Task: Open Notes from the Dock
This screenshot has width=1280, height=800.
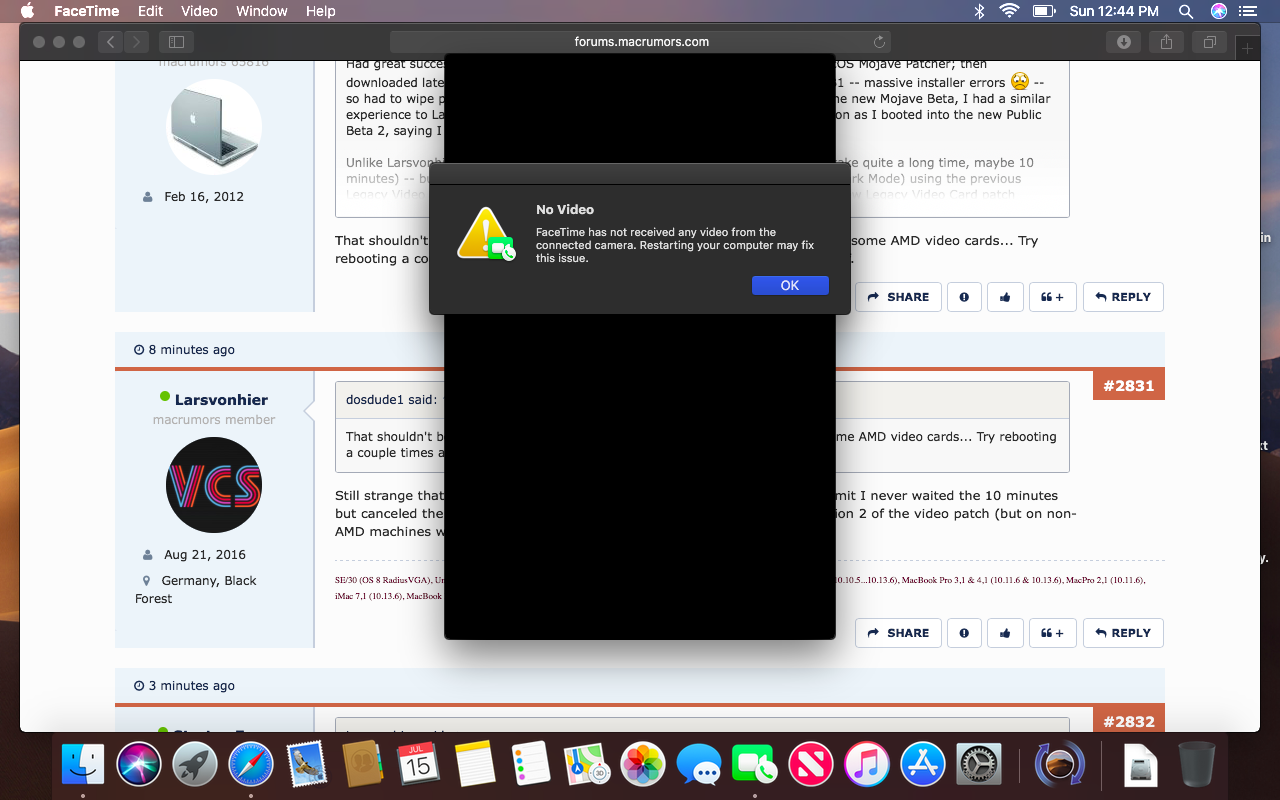Action: 475,766
